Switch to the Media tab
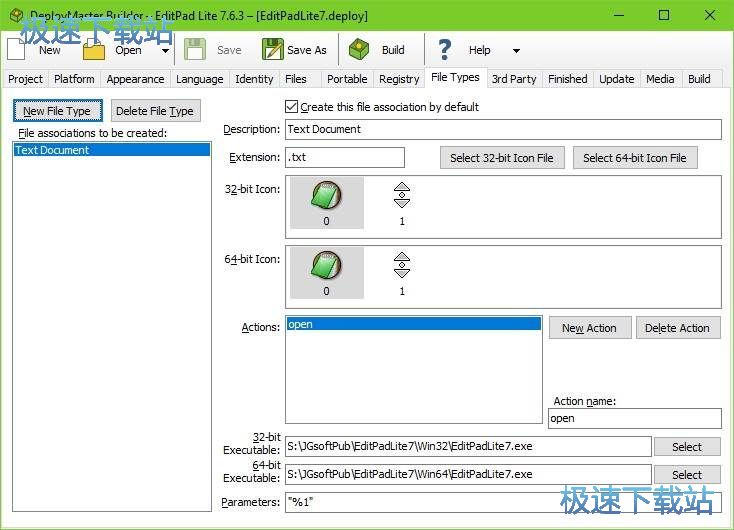The image size is (734, 530). click(661, 79)
